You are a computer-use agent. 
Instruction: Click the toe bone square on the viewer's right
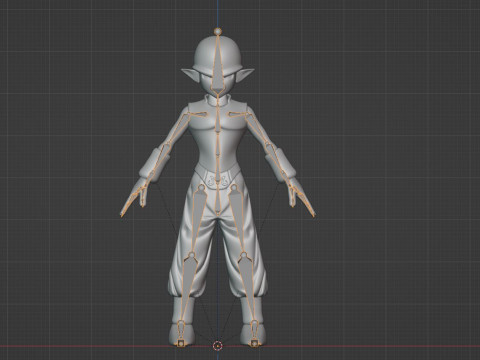(254, 343)
